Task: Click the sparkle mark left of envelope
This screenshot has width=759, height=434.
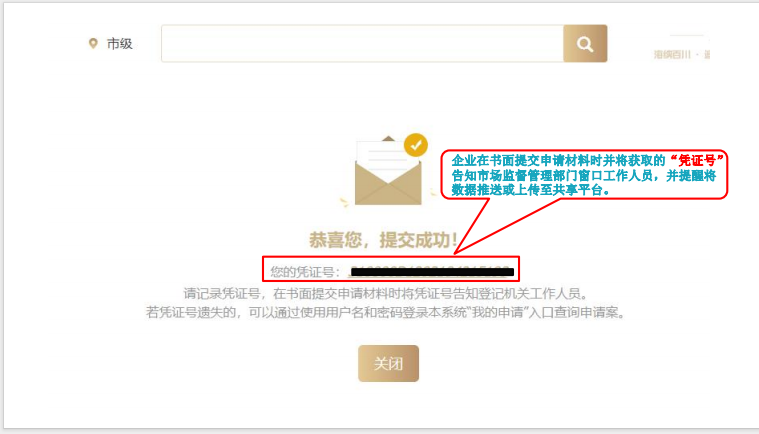Action: pyautogui.click(x=344, y=202)
